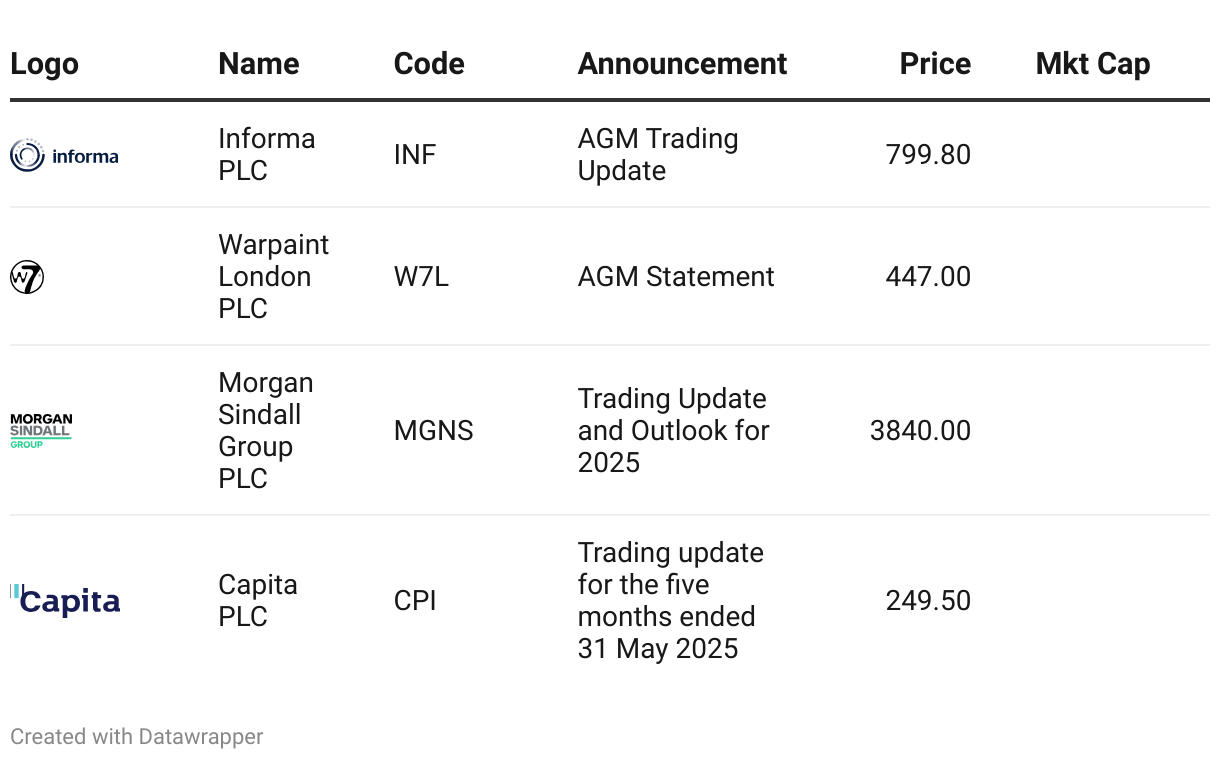The width and height of the screenshot is (1220, 760).
Task: Click the Warpaint W7 logo
Action: (27, 277)
